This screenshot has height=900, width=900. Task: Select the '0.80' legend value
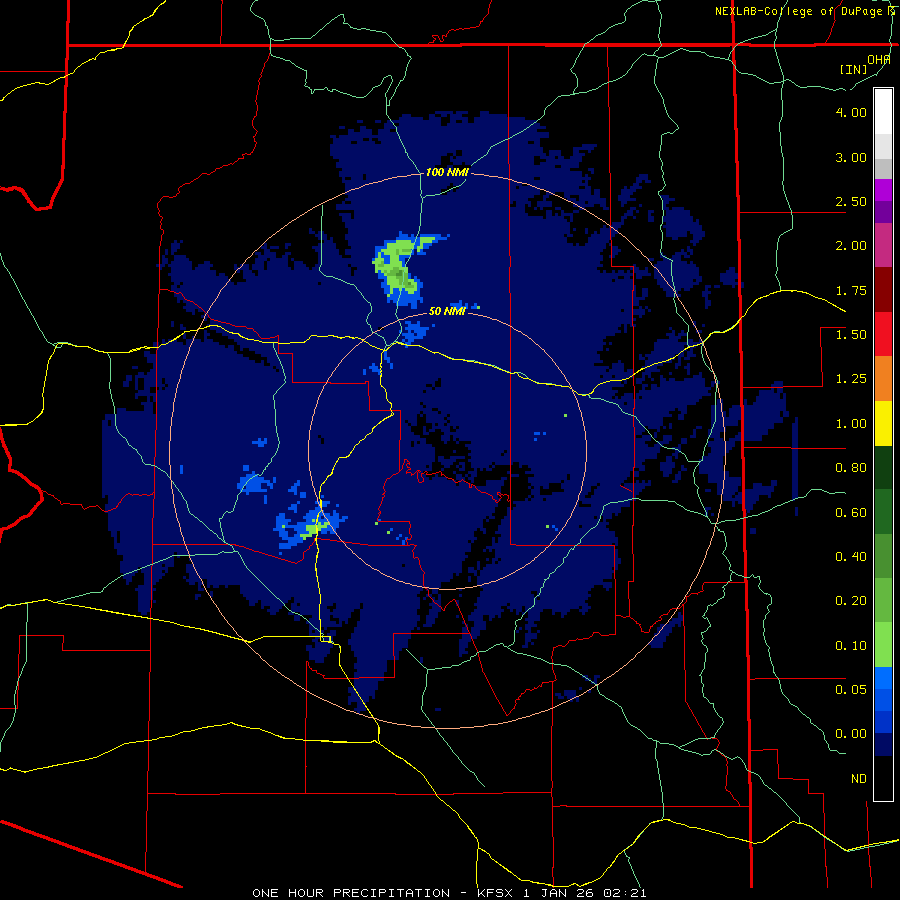(x=851, y=468)
